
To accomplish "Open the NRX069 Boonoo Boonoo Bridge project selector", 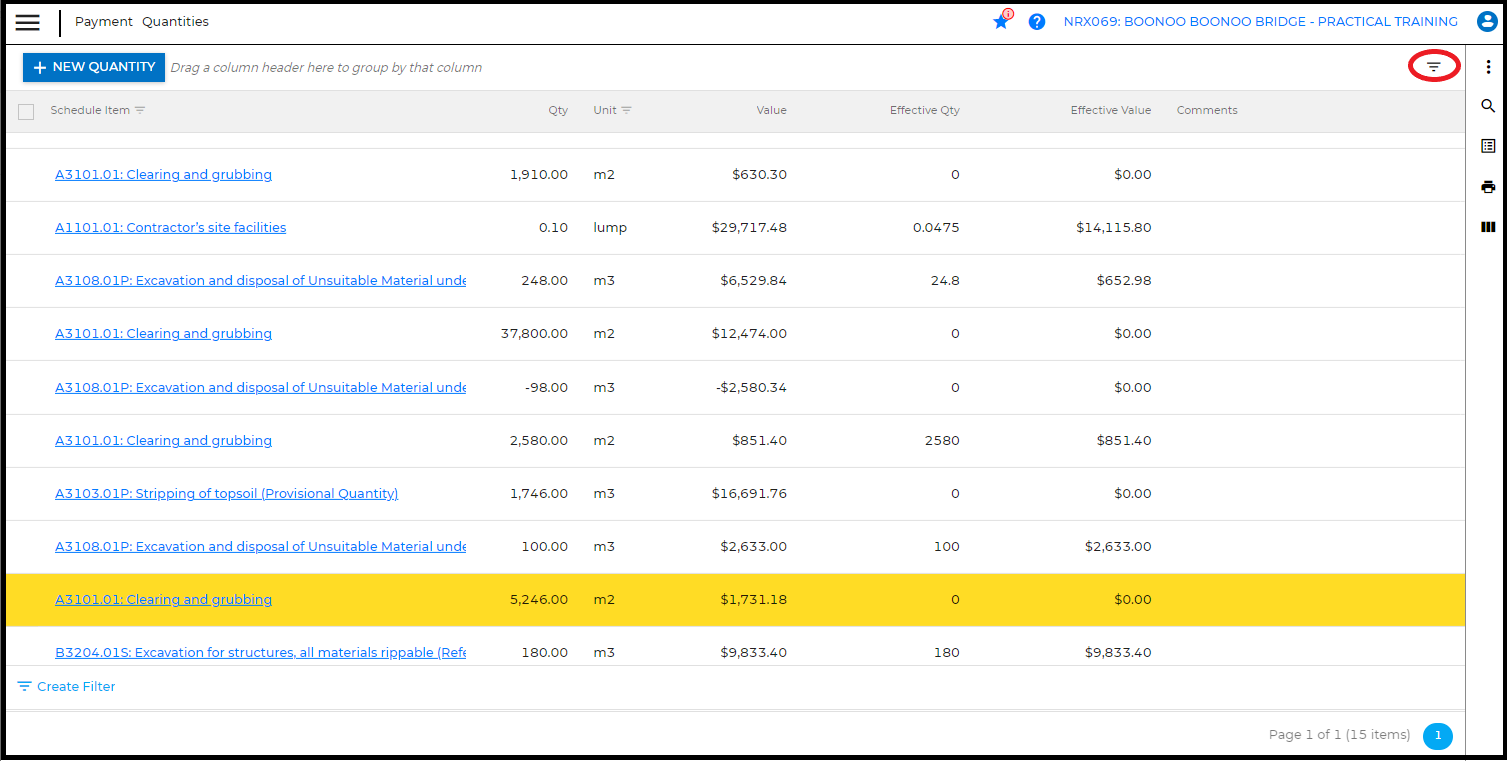I will pos(1260,22).
